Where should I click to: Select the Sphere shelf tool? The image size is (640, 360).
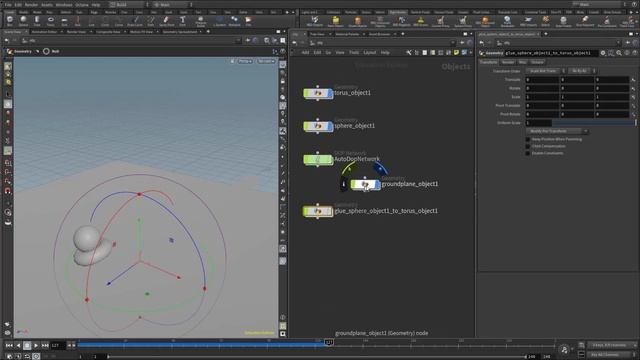pos(23,20)
